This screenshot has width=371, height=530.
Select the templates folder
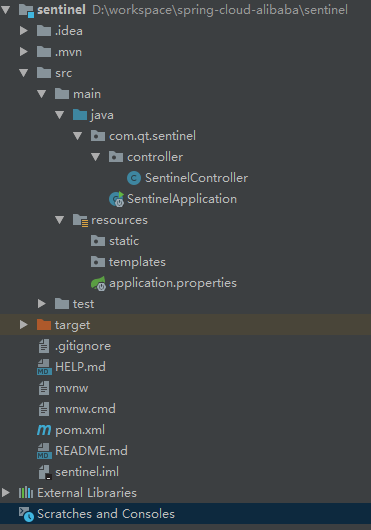137,262
